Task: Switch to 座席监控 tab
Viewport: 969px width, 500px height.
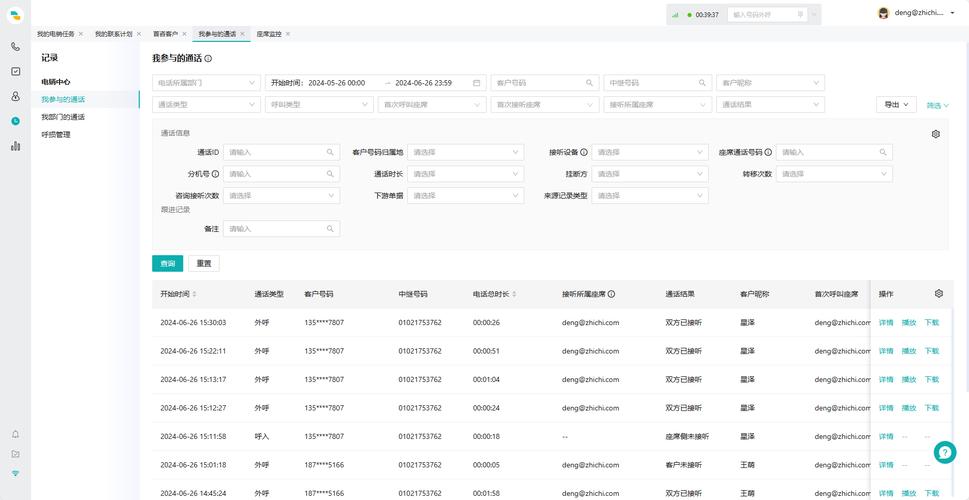Action: pos(269,34)
